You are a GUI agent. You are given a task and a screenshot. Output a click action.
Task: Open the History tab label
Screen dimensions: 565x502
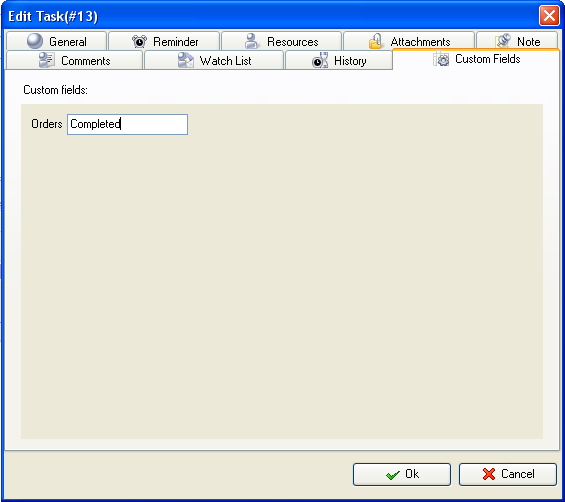point(350,61)
